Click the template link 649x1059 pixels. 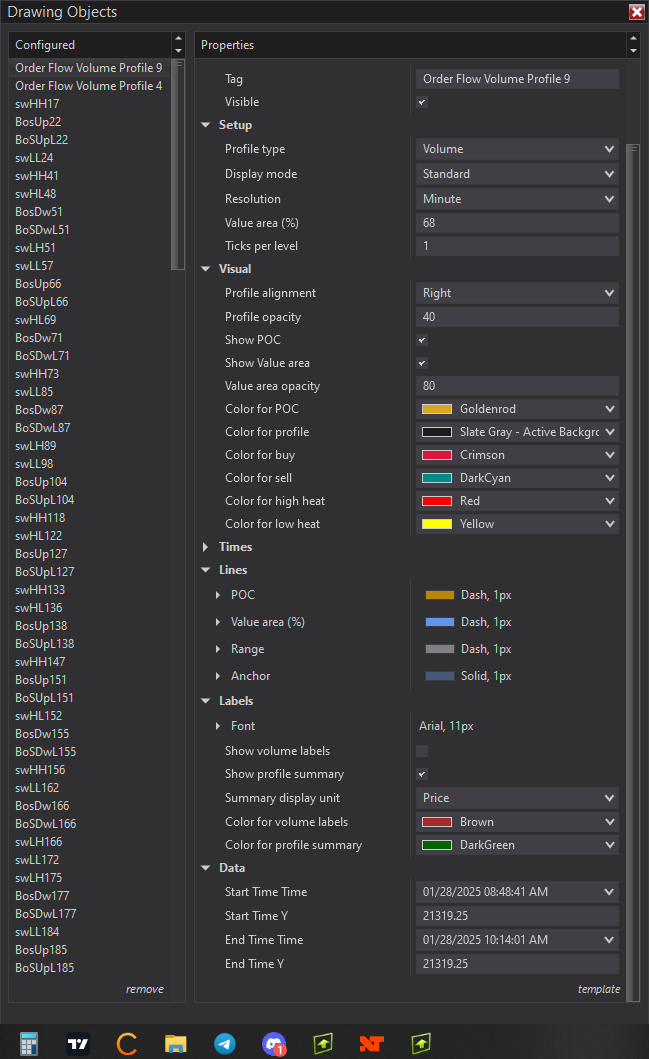pos(598,989)
